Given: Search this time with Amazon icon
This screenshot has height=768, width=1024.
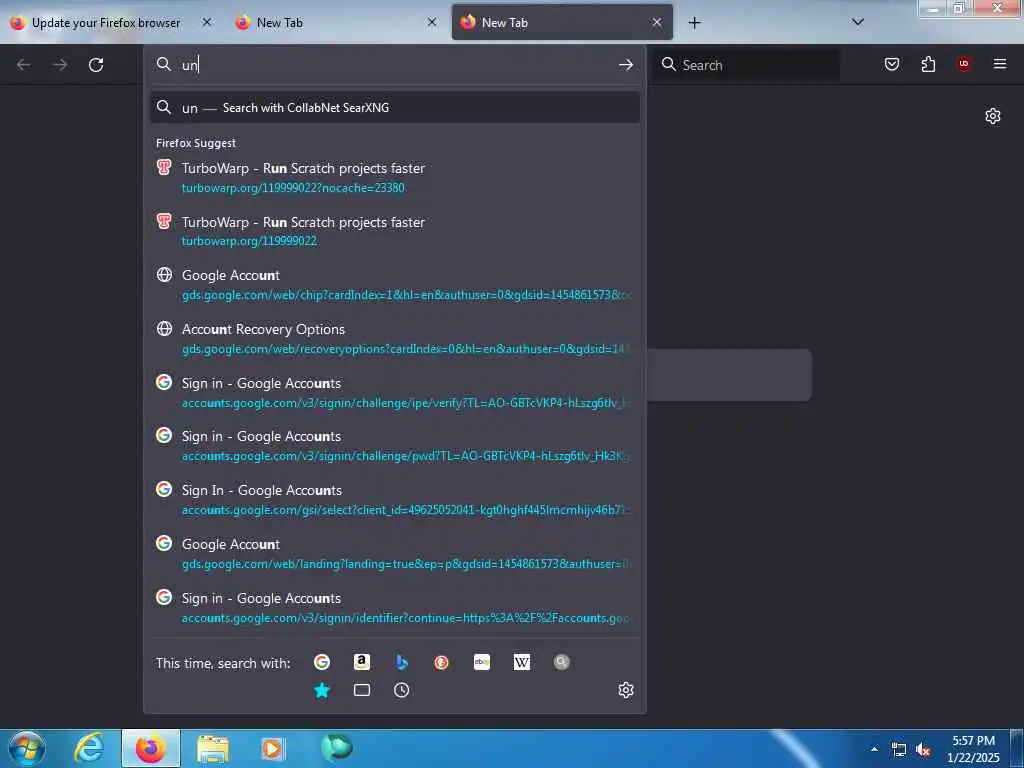Looking at the screenshot, I should [x=362, y=662].
